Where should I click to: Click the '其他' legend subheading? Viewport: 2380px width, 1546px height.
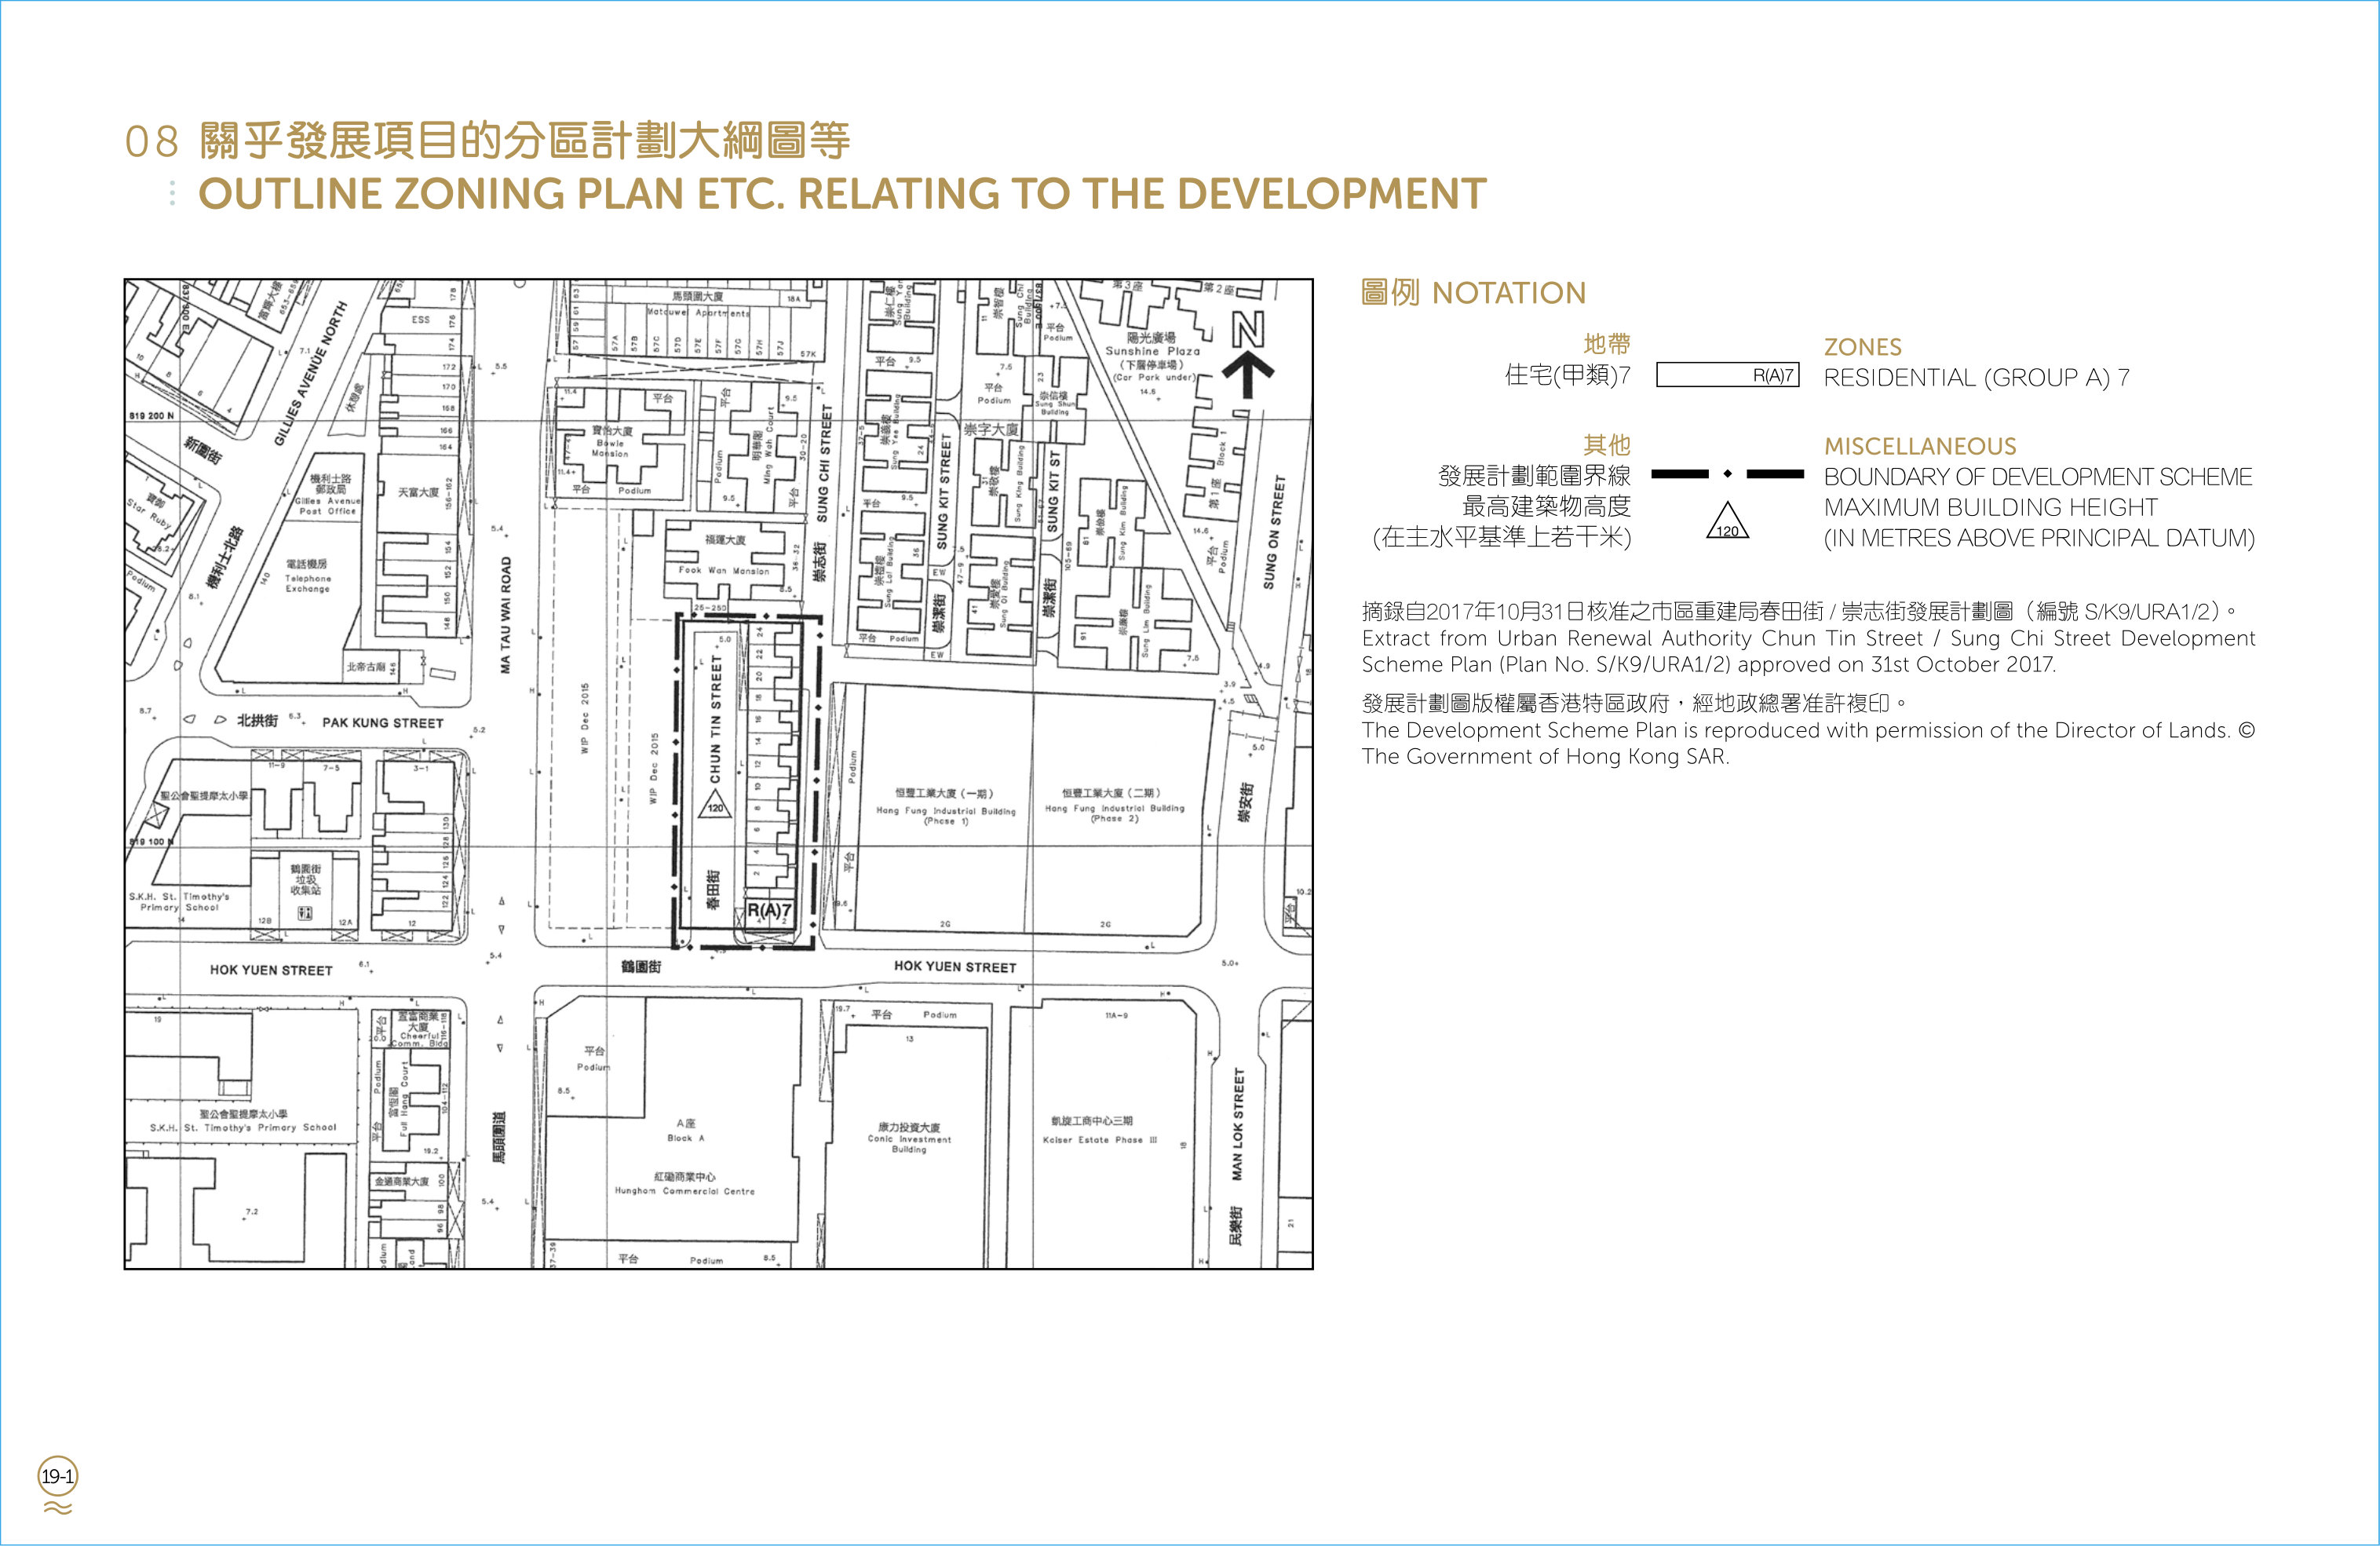(x=1606, y=445)
